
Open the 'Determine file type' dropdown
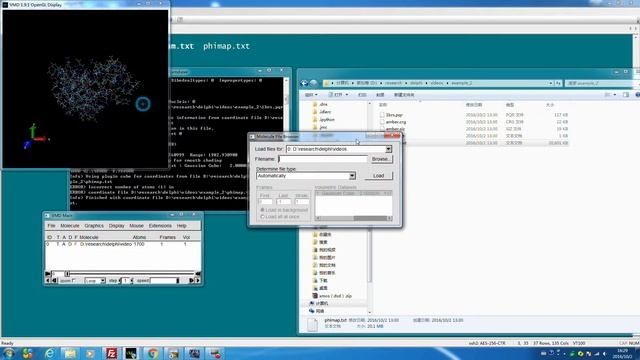tap(306, 176)
